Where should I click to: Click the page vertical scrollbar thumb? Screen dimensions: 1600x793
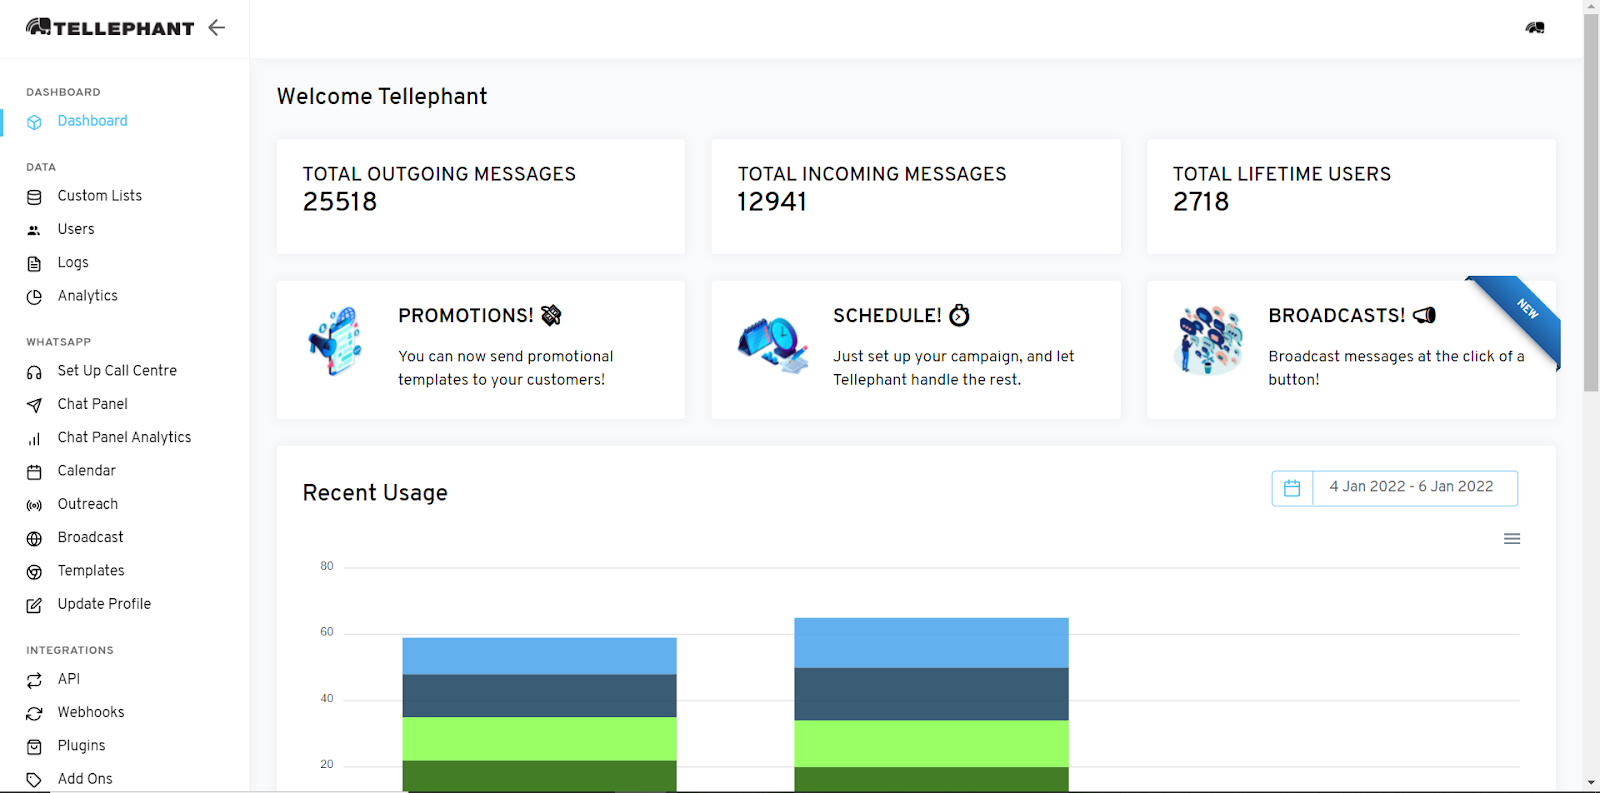(x=1591, y=203)
